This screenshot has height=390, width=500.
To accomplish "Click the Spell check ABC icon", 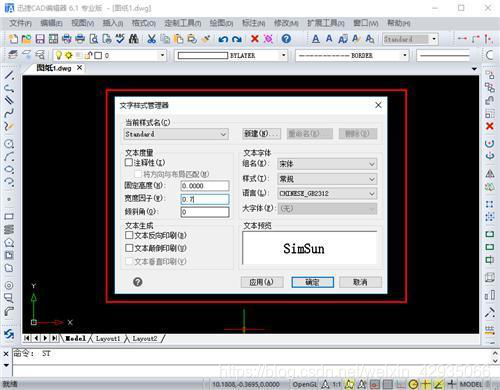I will [x=120, y=39].
